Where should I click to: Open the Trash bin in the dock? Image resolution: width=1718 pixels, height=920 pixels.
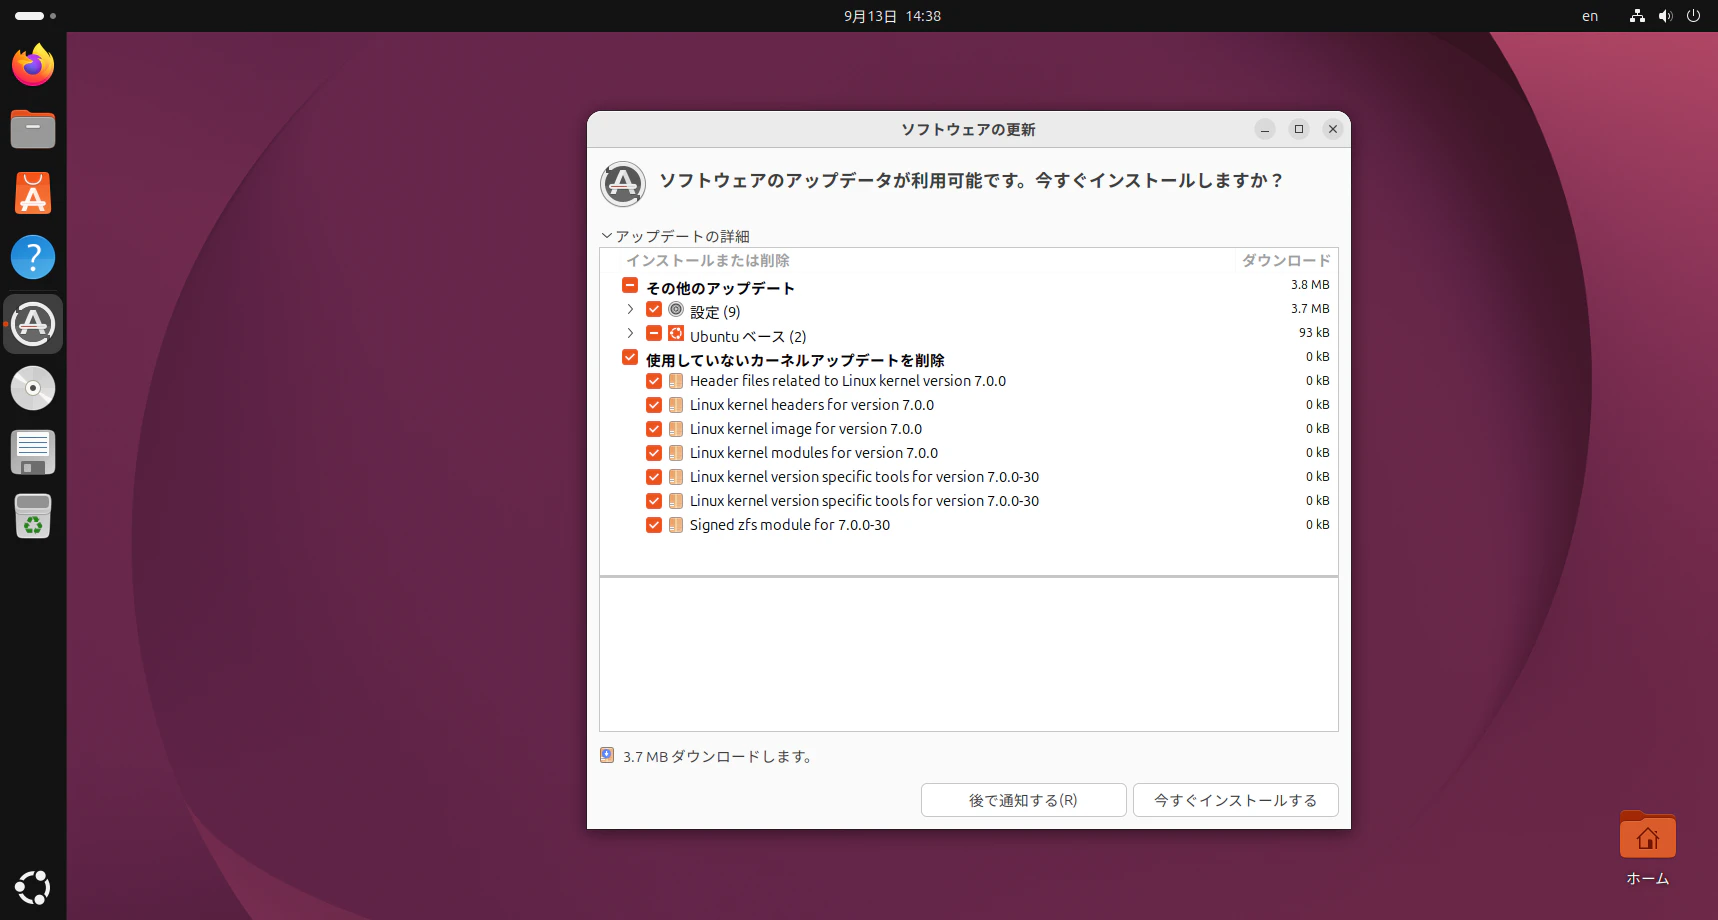pos(33,516)
